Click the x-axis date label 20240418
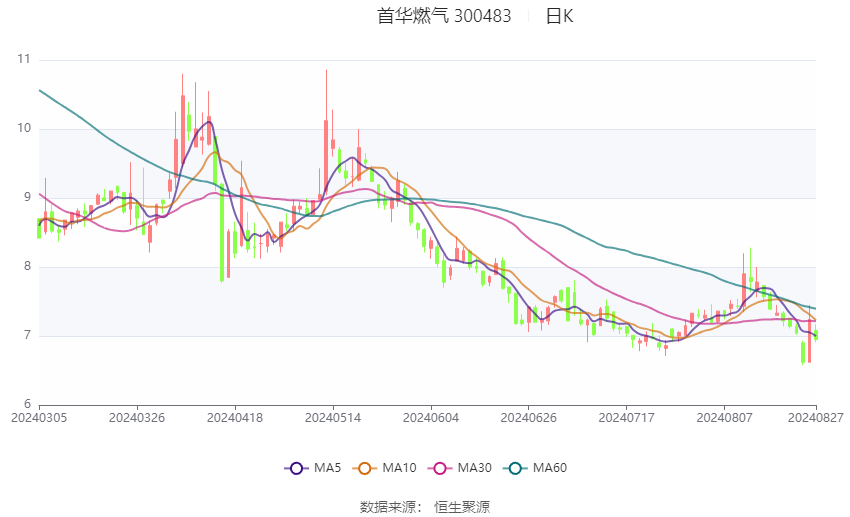This screenshot has width=850, height=517. [235, 418]
